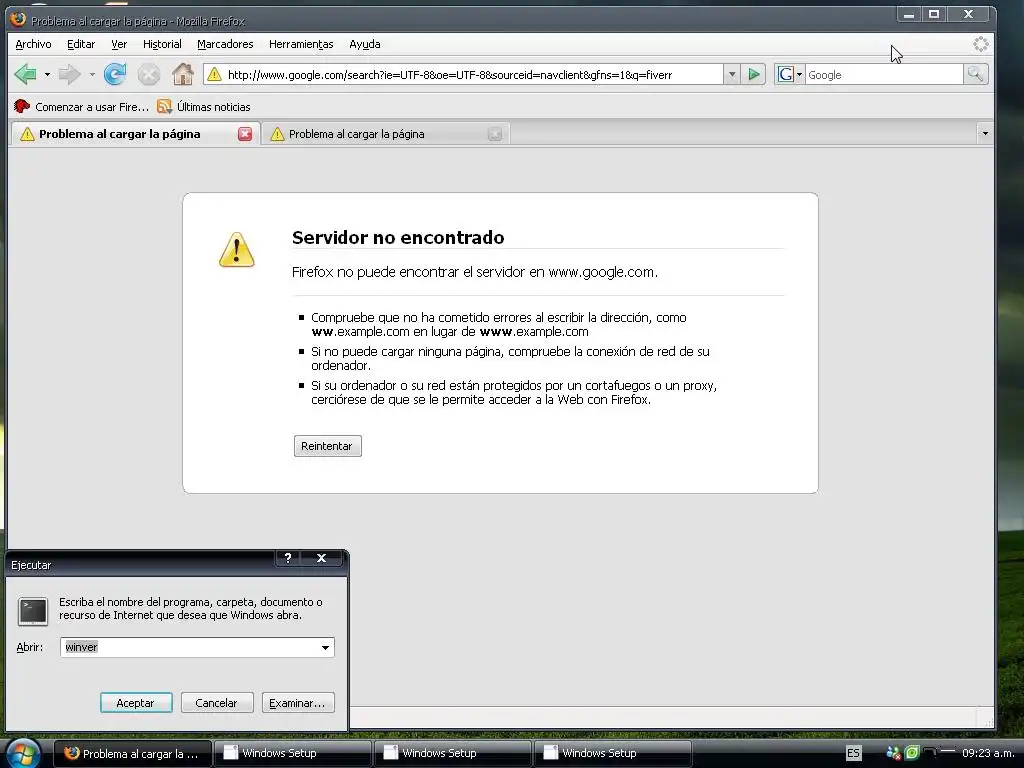Click the large yellow warning icon on error page
This screenshot has width=1024, height=768.
236,249
